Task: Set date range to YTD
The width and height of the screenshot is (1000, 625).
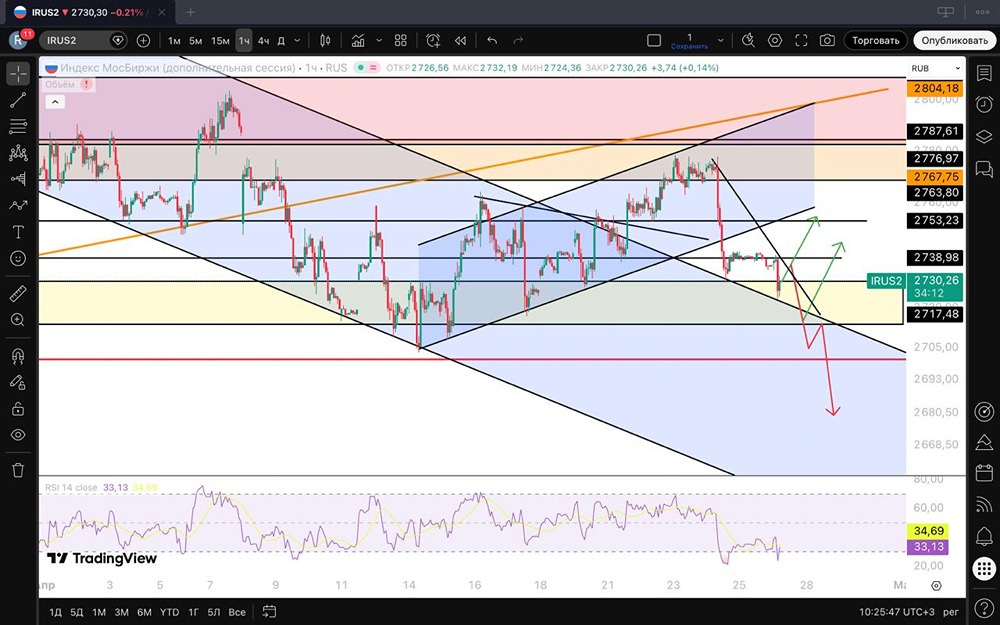Action: [169, 612]
